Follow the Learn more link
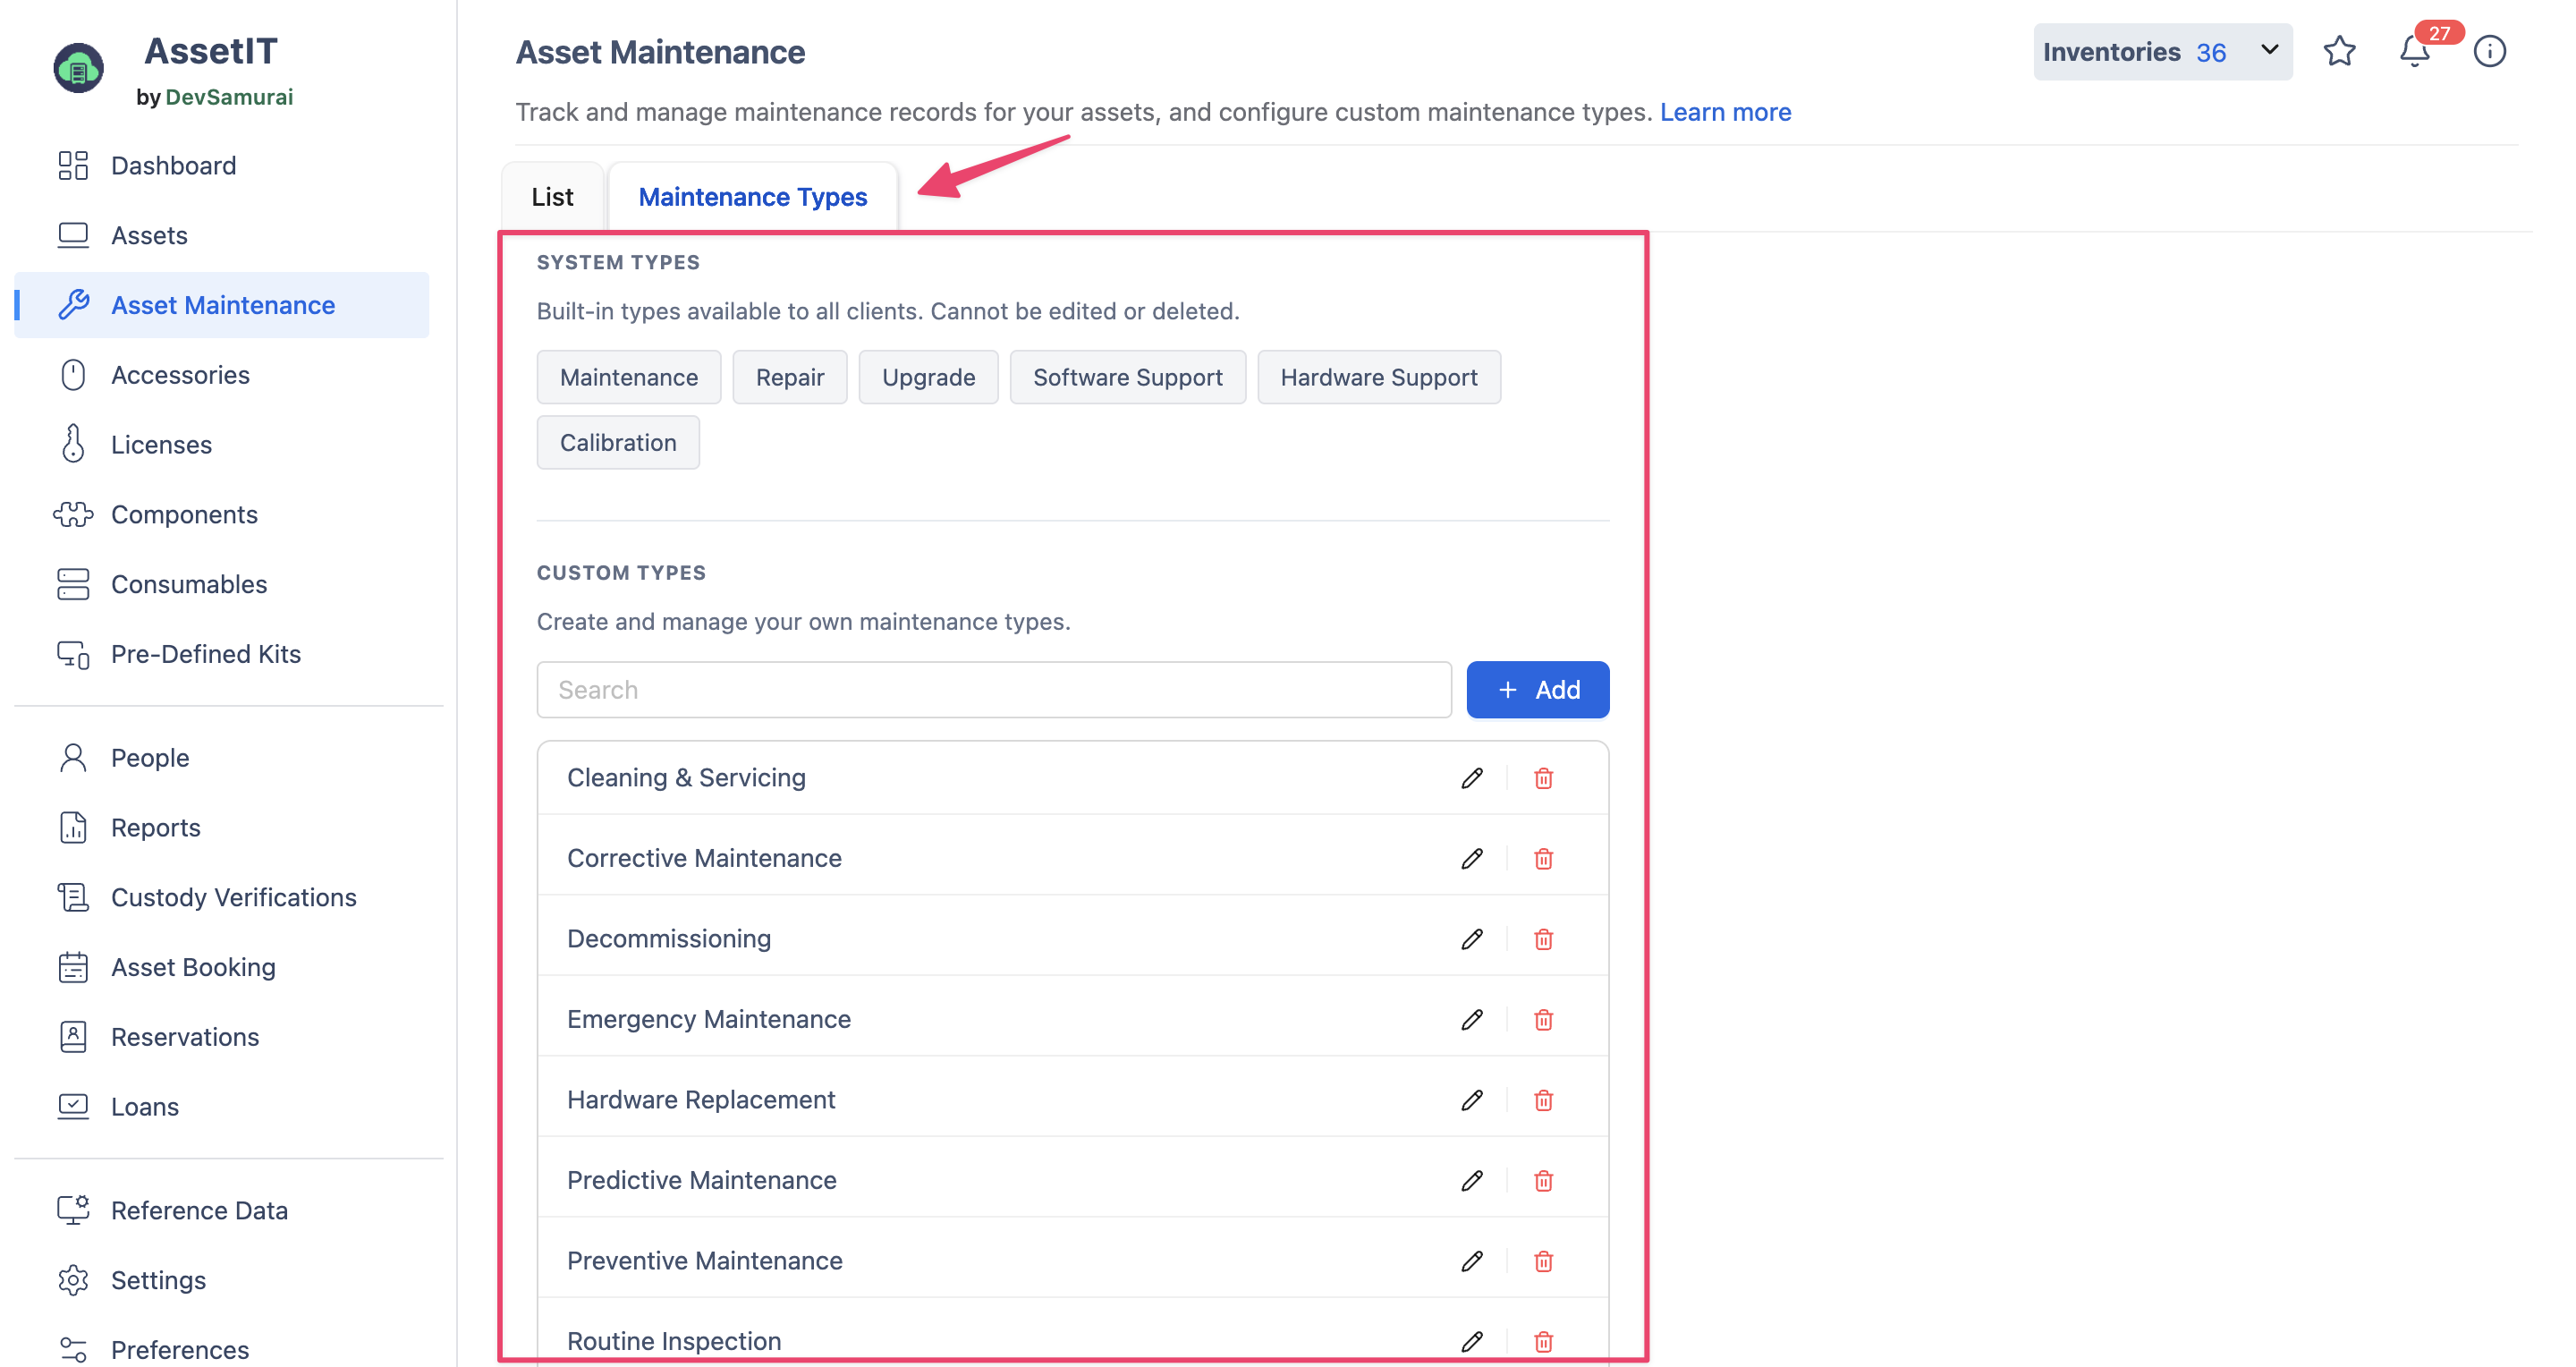Image resolution: width=2576 pixels, height=1367 pixels. click(x=1725, y=112)
